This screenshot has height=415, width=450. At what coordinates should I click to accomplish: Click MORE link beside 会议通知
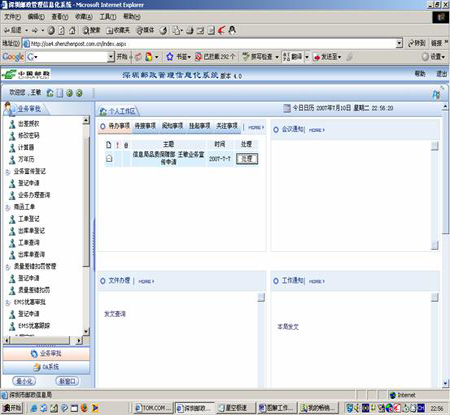tap(317, 130)
